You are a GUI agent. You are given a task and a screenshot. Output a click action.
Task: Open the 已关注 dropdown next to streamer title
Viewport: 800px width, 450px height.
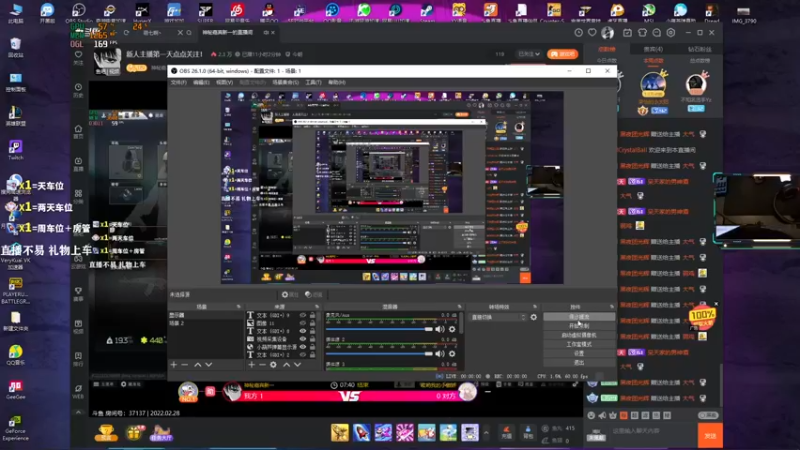[x=529, y=54]
